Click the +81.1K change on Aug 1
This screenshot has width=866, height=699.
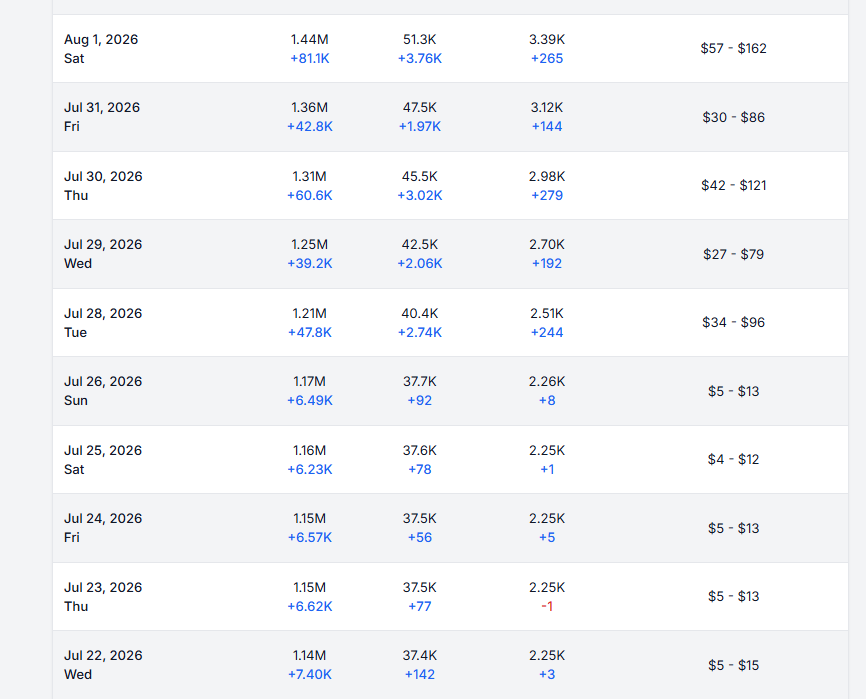pos(310,59)
